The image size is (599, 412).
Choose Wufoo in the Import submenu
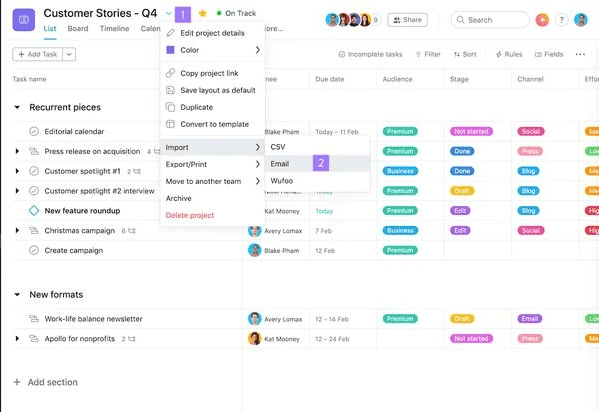coord(317,181)
